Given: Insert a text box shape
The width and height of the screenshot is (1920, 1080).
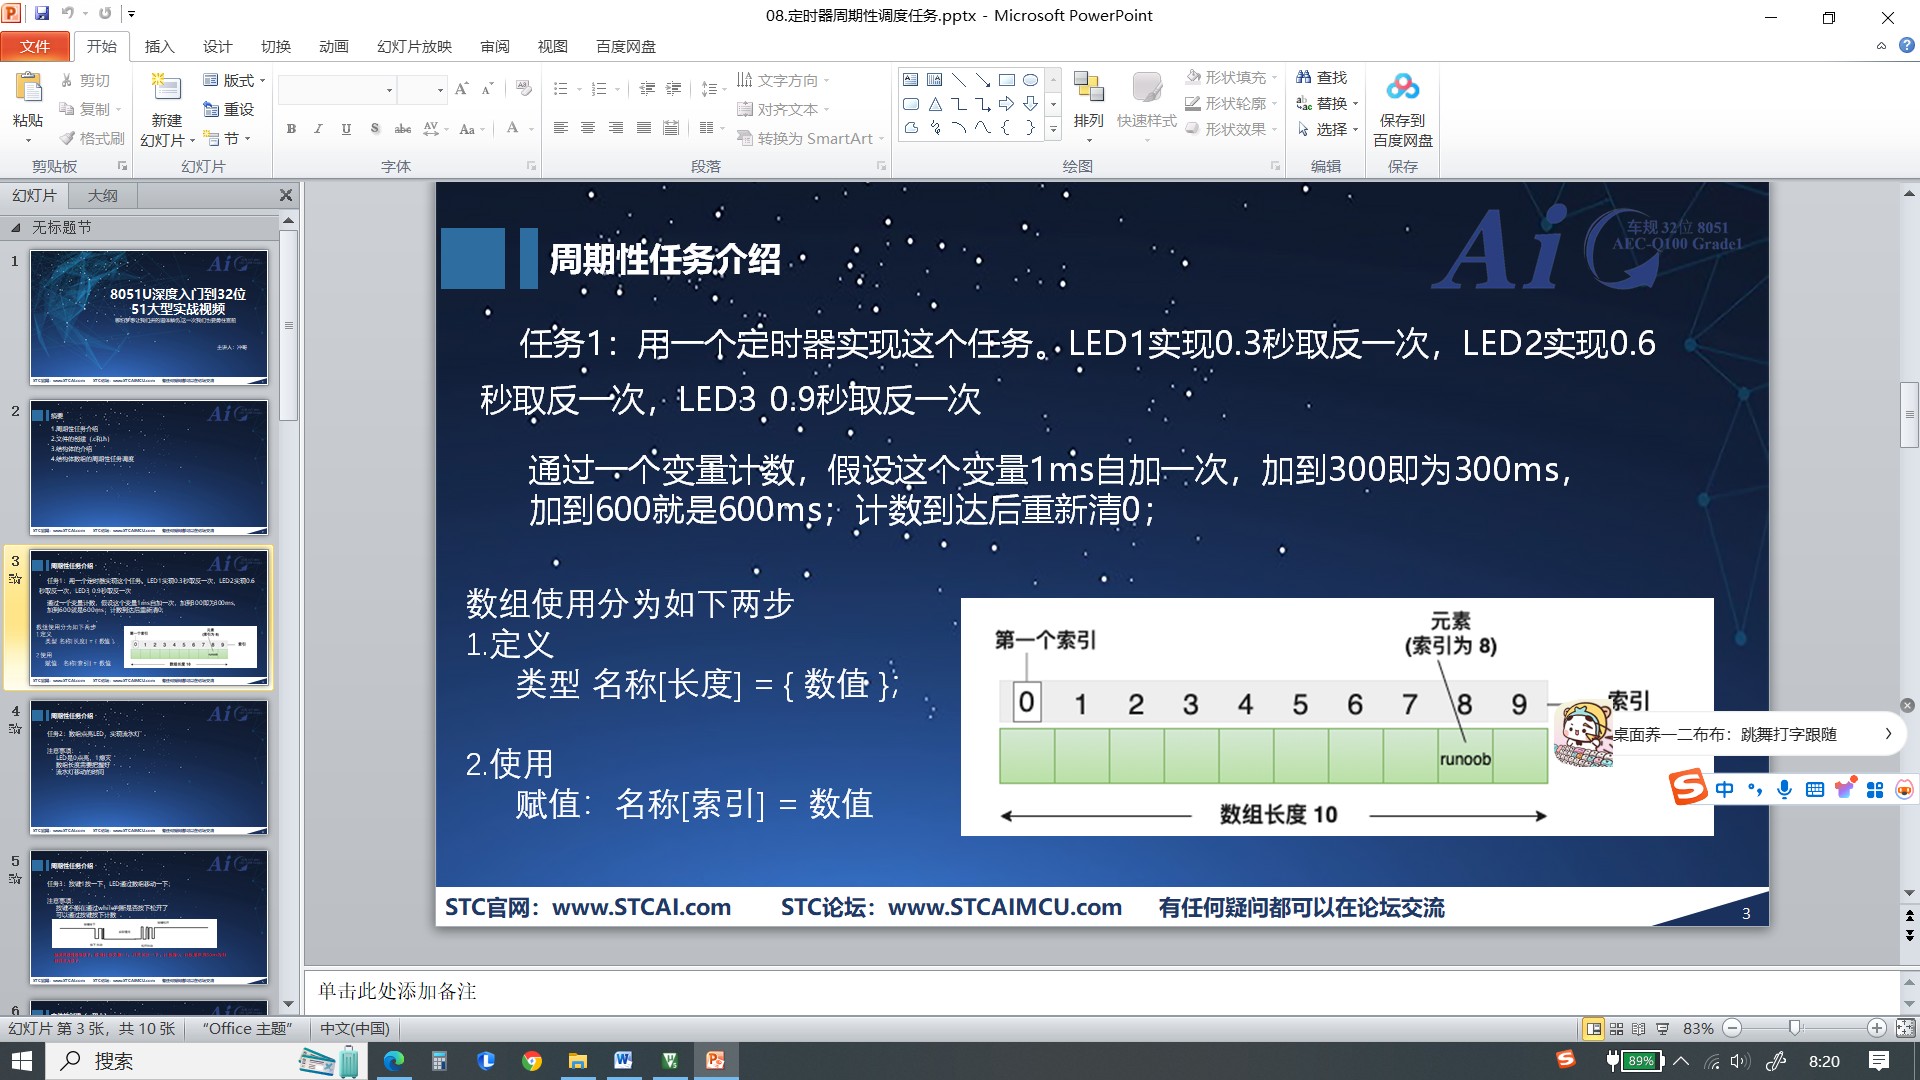Looking at the screenshot, I should [x=911, y=80].
